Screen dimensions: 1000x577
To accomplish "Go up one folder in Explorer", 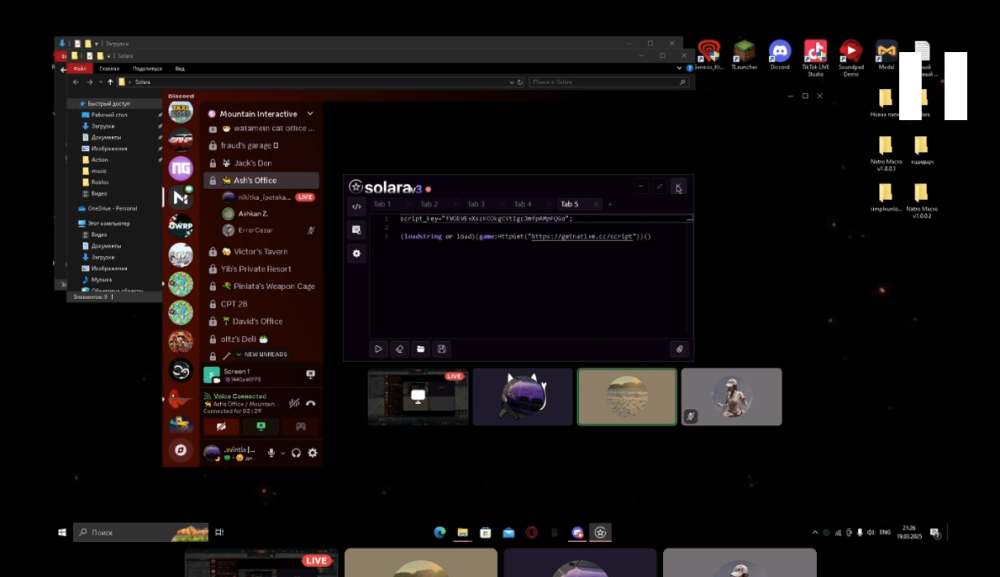I will click(x=110, y=82).
